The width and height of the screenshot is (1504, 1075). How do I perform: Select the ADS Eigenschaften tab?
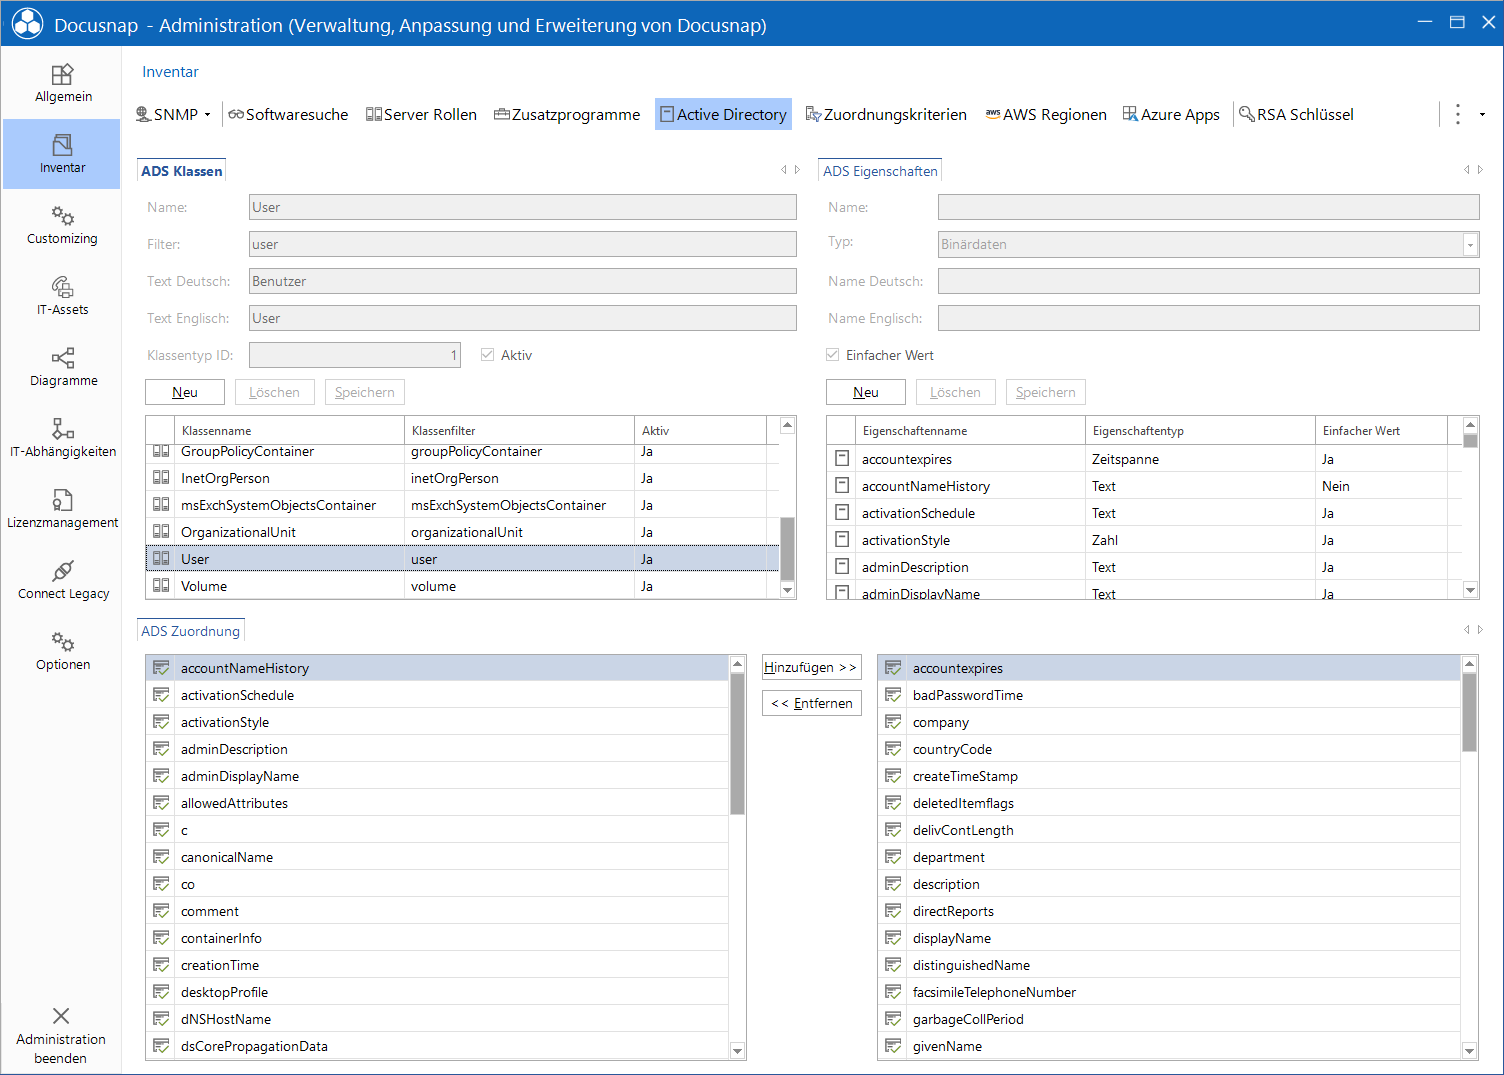[880, 171]
